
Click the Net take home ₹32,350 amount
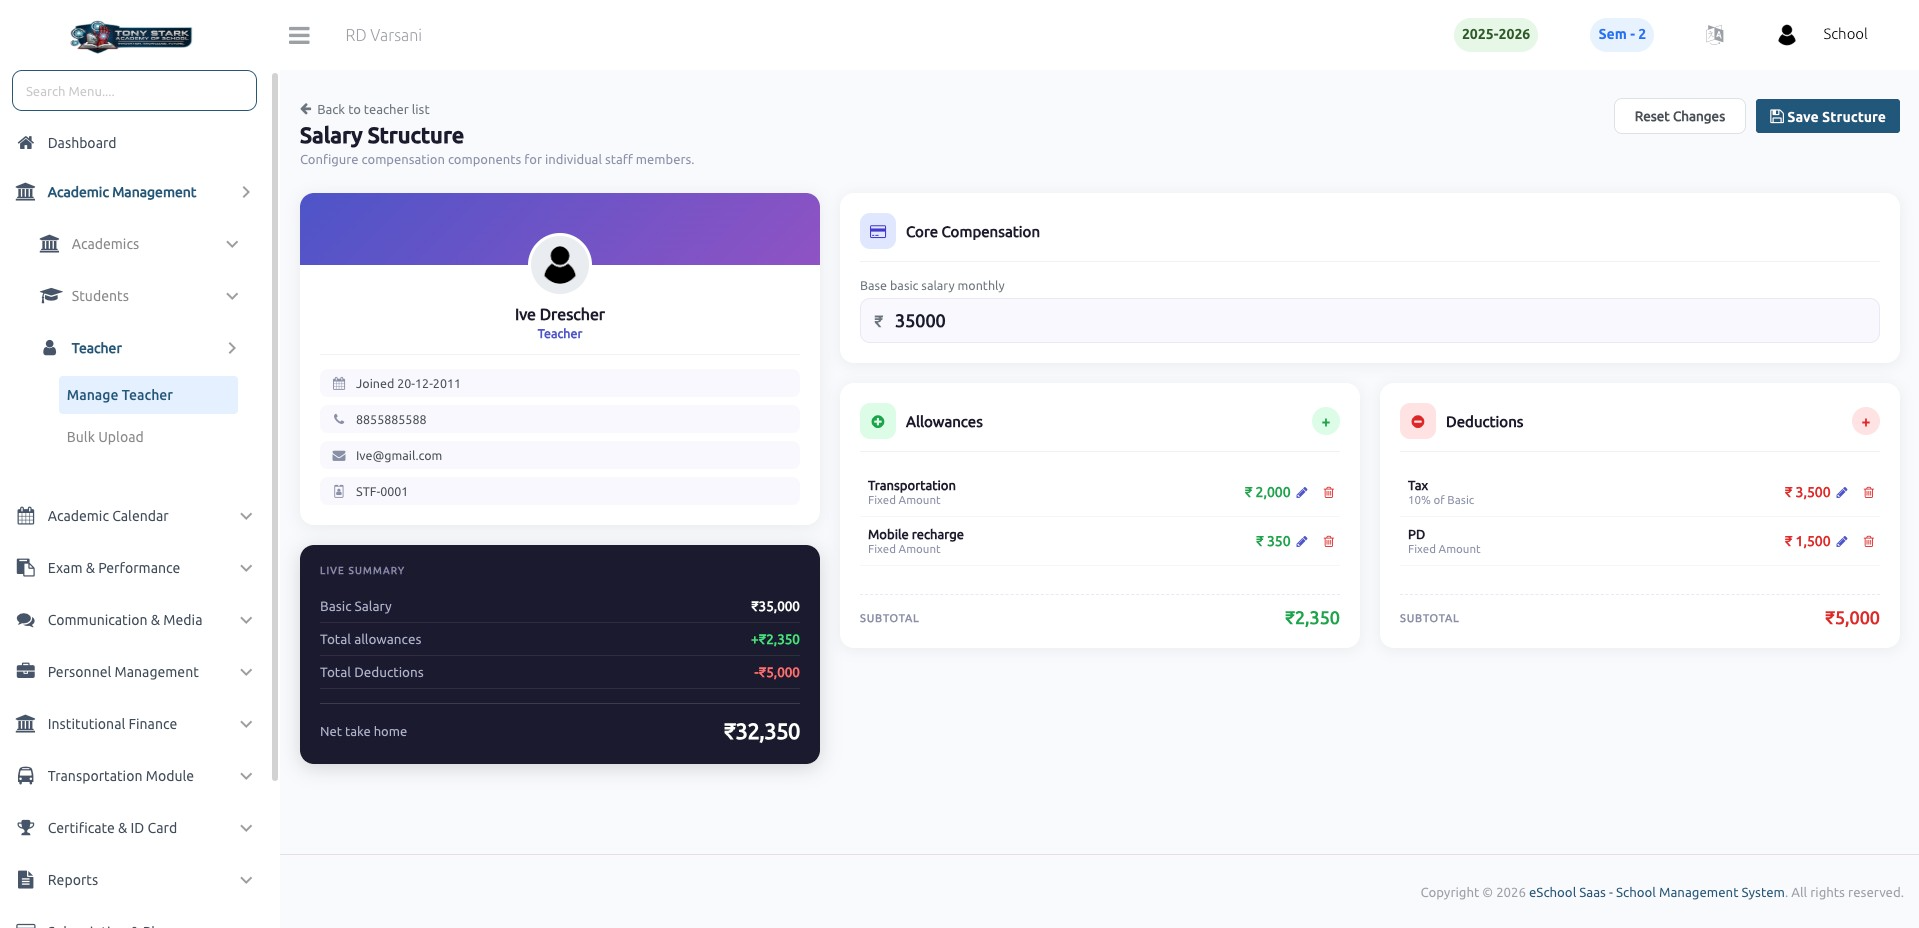click(x=761, y=731)
